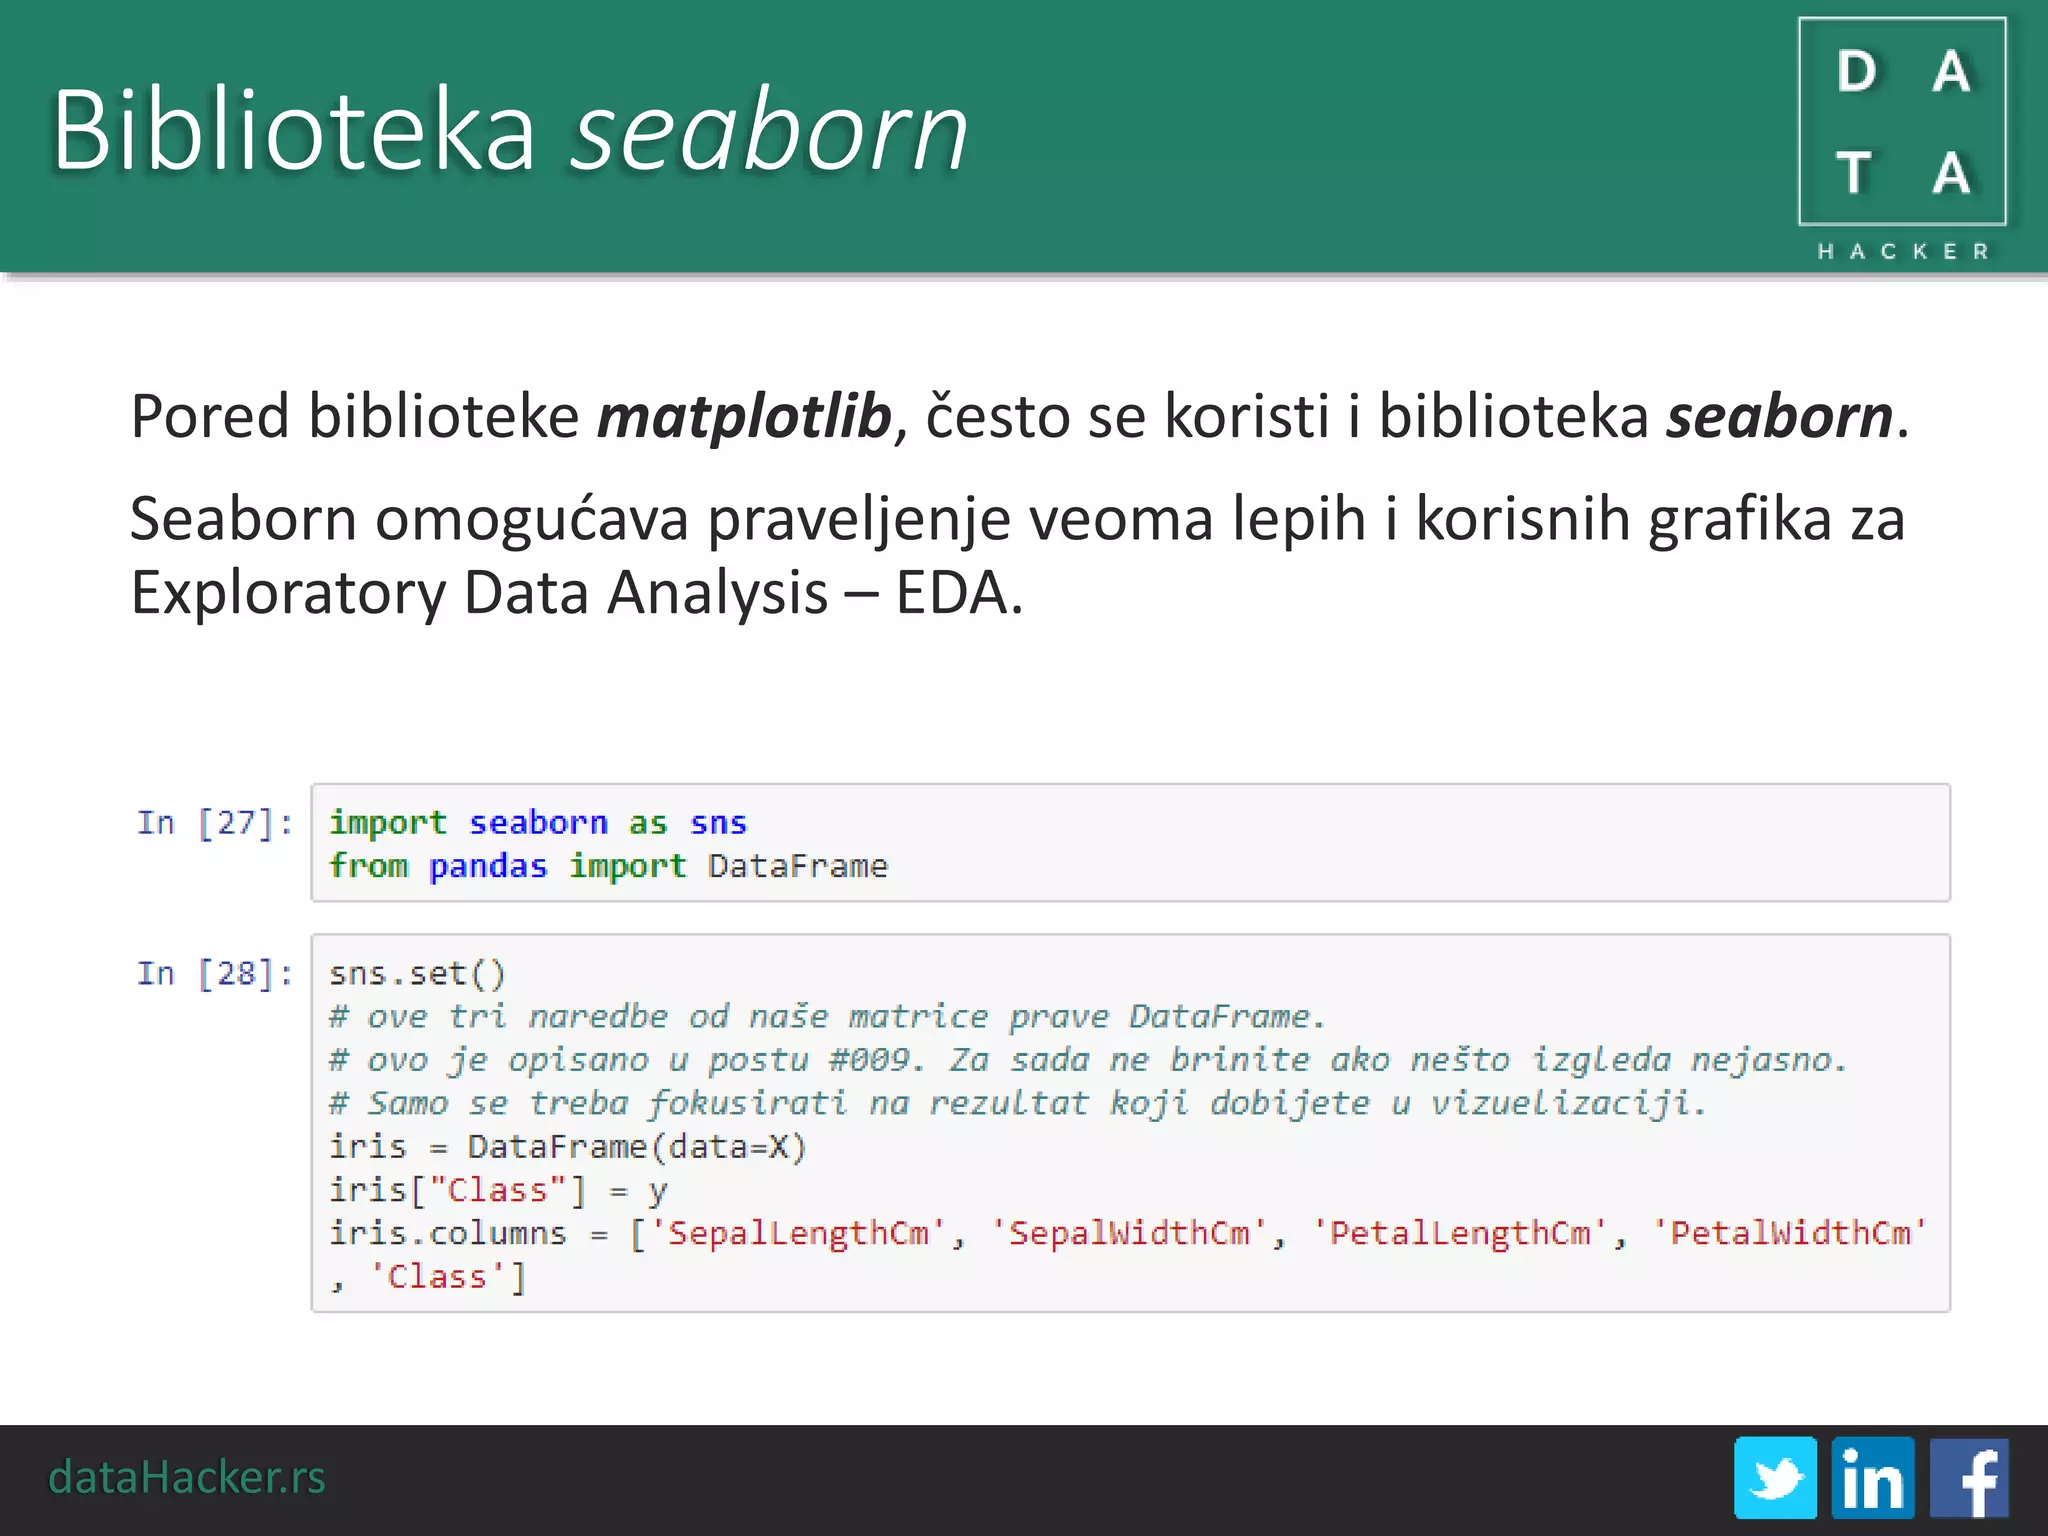Viewport: 2048px width, 1536px height.
Task: Click the 'from pandas import DataFrame' line
Action: [608, 866]
